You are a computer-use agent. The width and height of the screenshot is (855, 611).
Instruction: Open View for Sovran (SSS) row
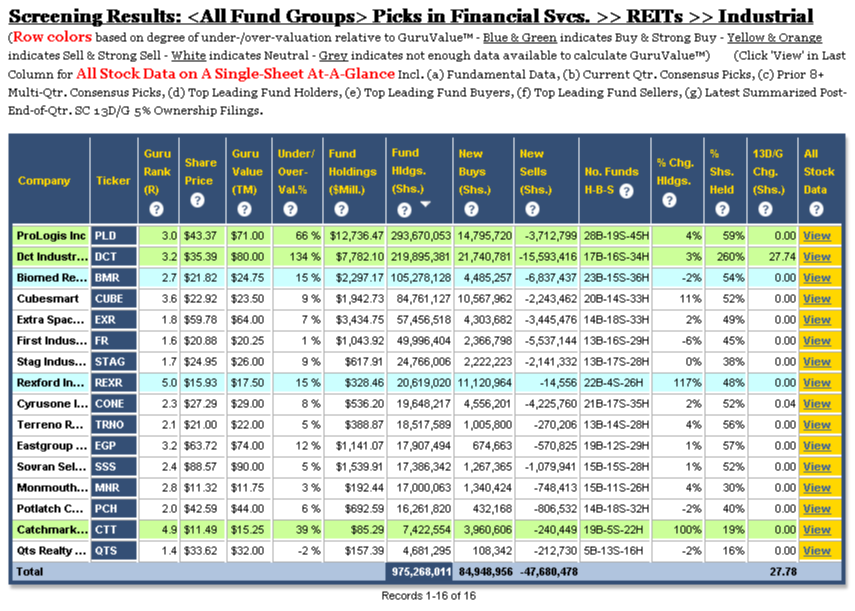point(817,467)
